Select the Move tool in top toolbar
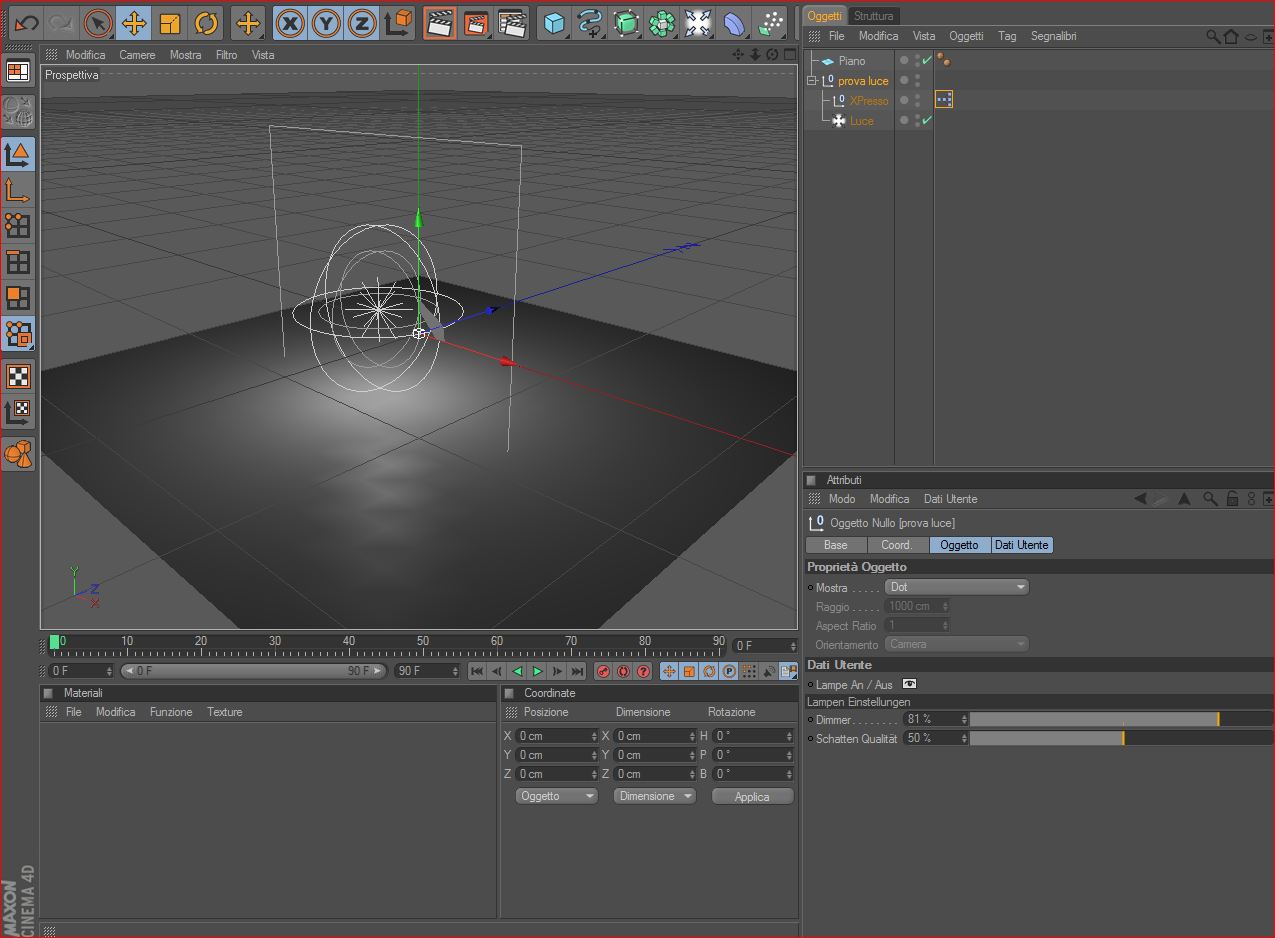This screenshot has height=938, width=1275. pyautogui.click(x=133, y=23)
